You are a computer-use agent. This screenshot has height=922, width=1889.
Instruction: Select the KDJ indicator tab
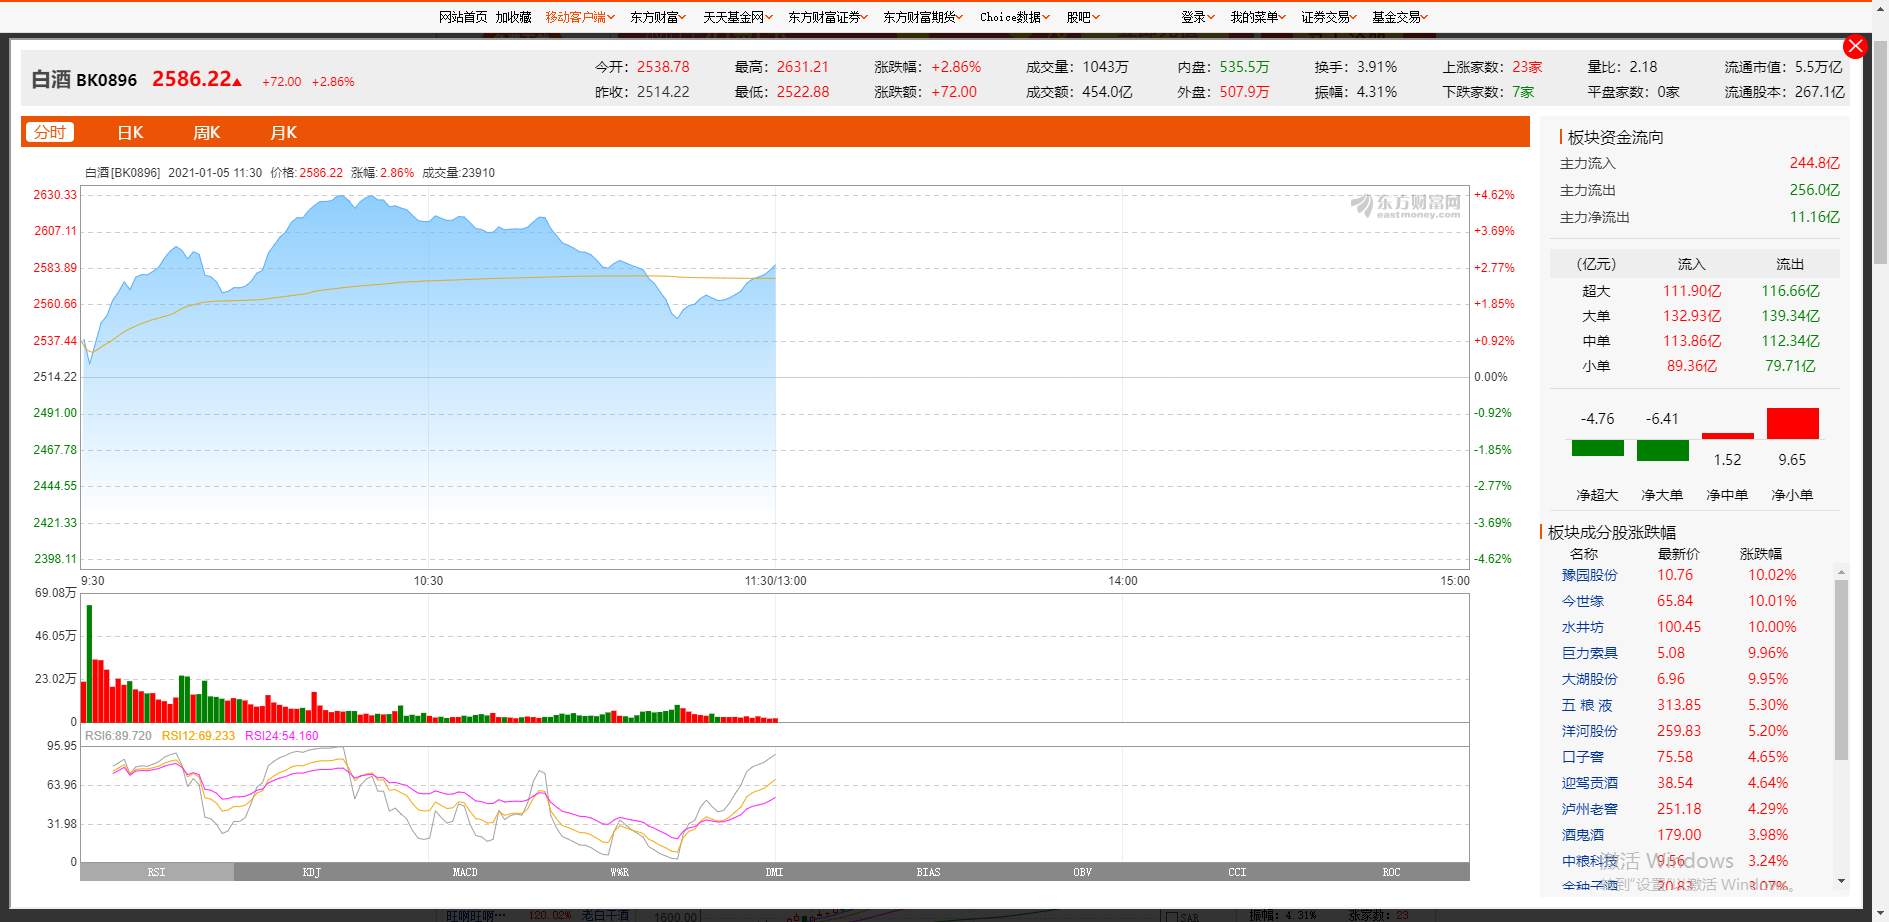click(311, 872)
